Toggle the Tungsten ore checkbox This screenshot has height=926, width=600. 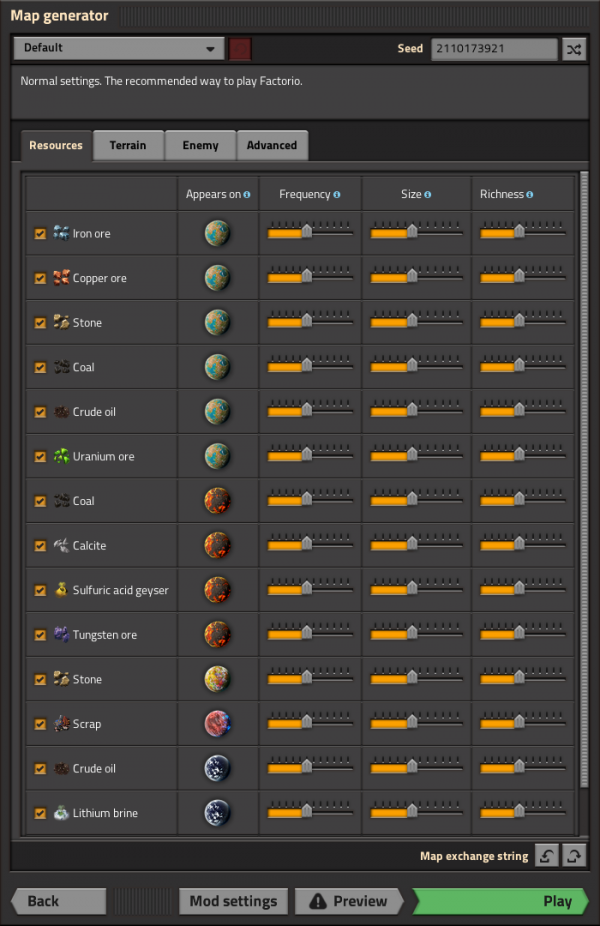click(40, 635)
